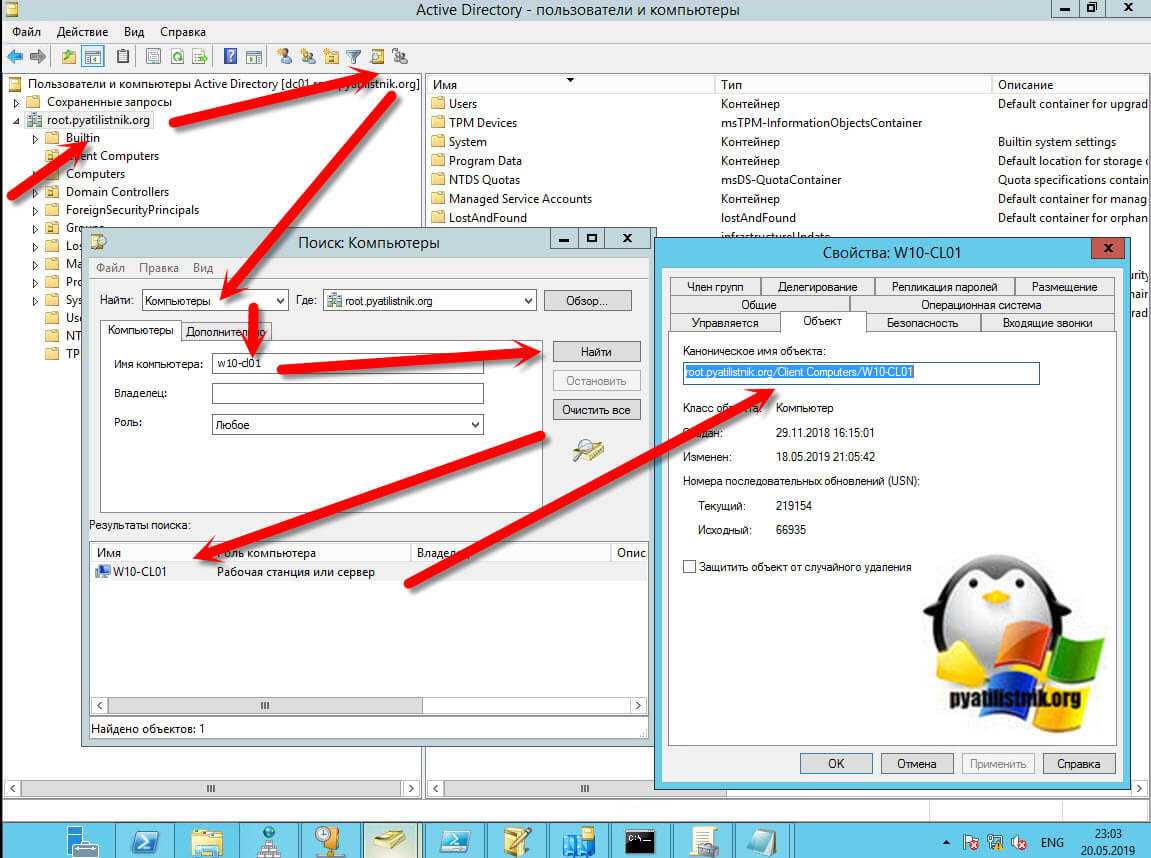Viewport: 1151px width, 858px height.
Task: Switch to the Операционная система tab
Action: click(980, 304)
